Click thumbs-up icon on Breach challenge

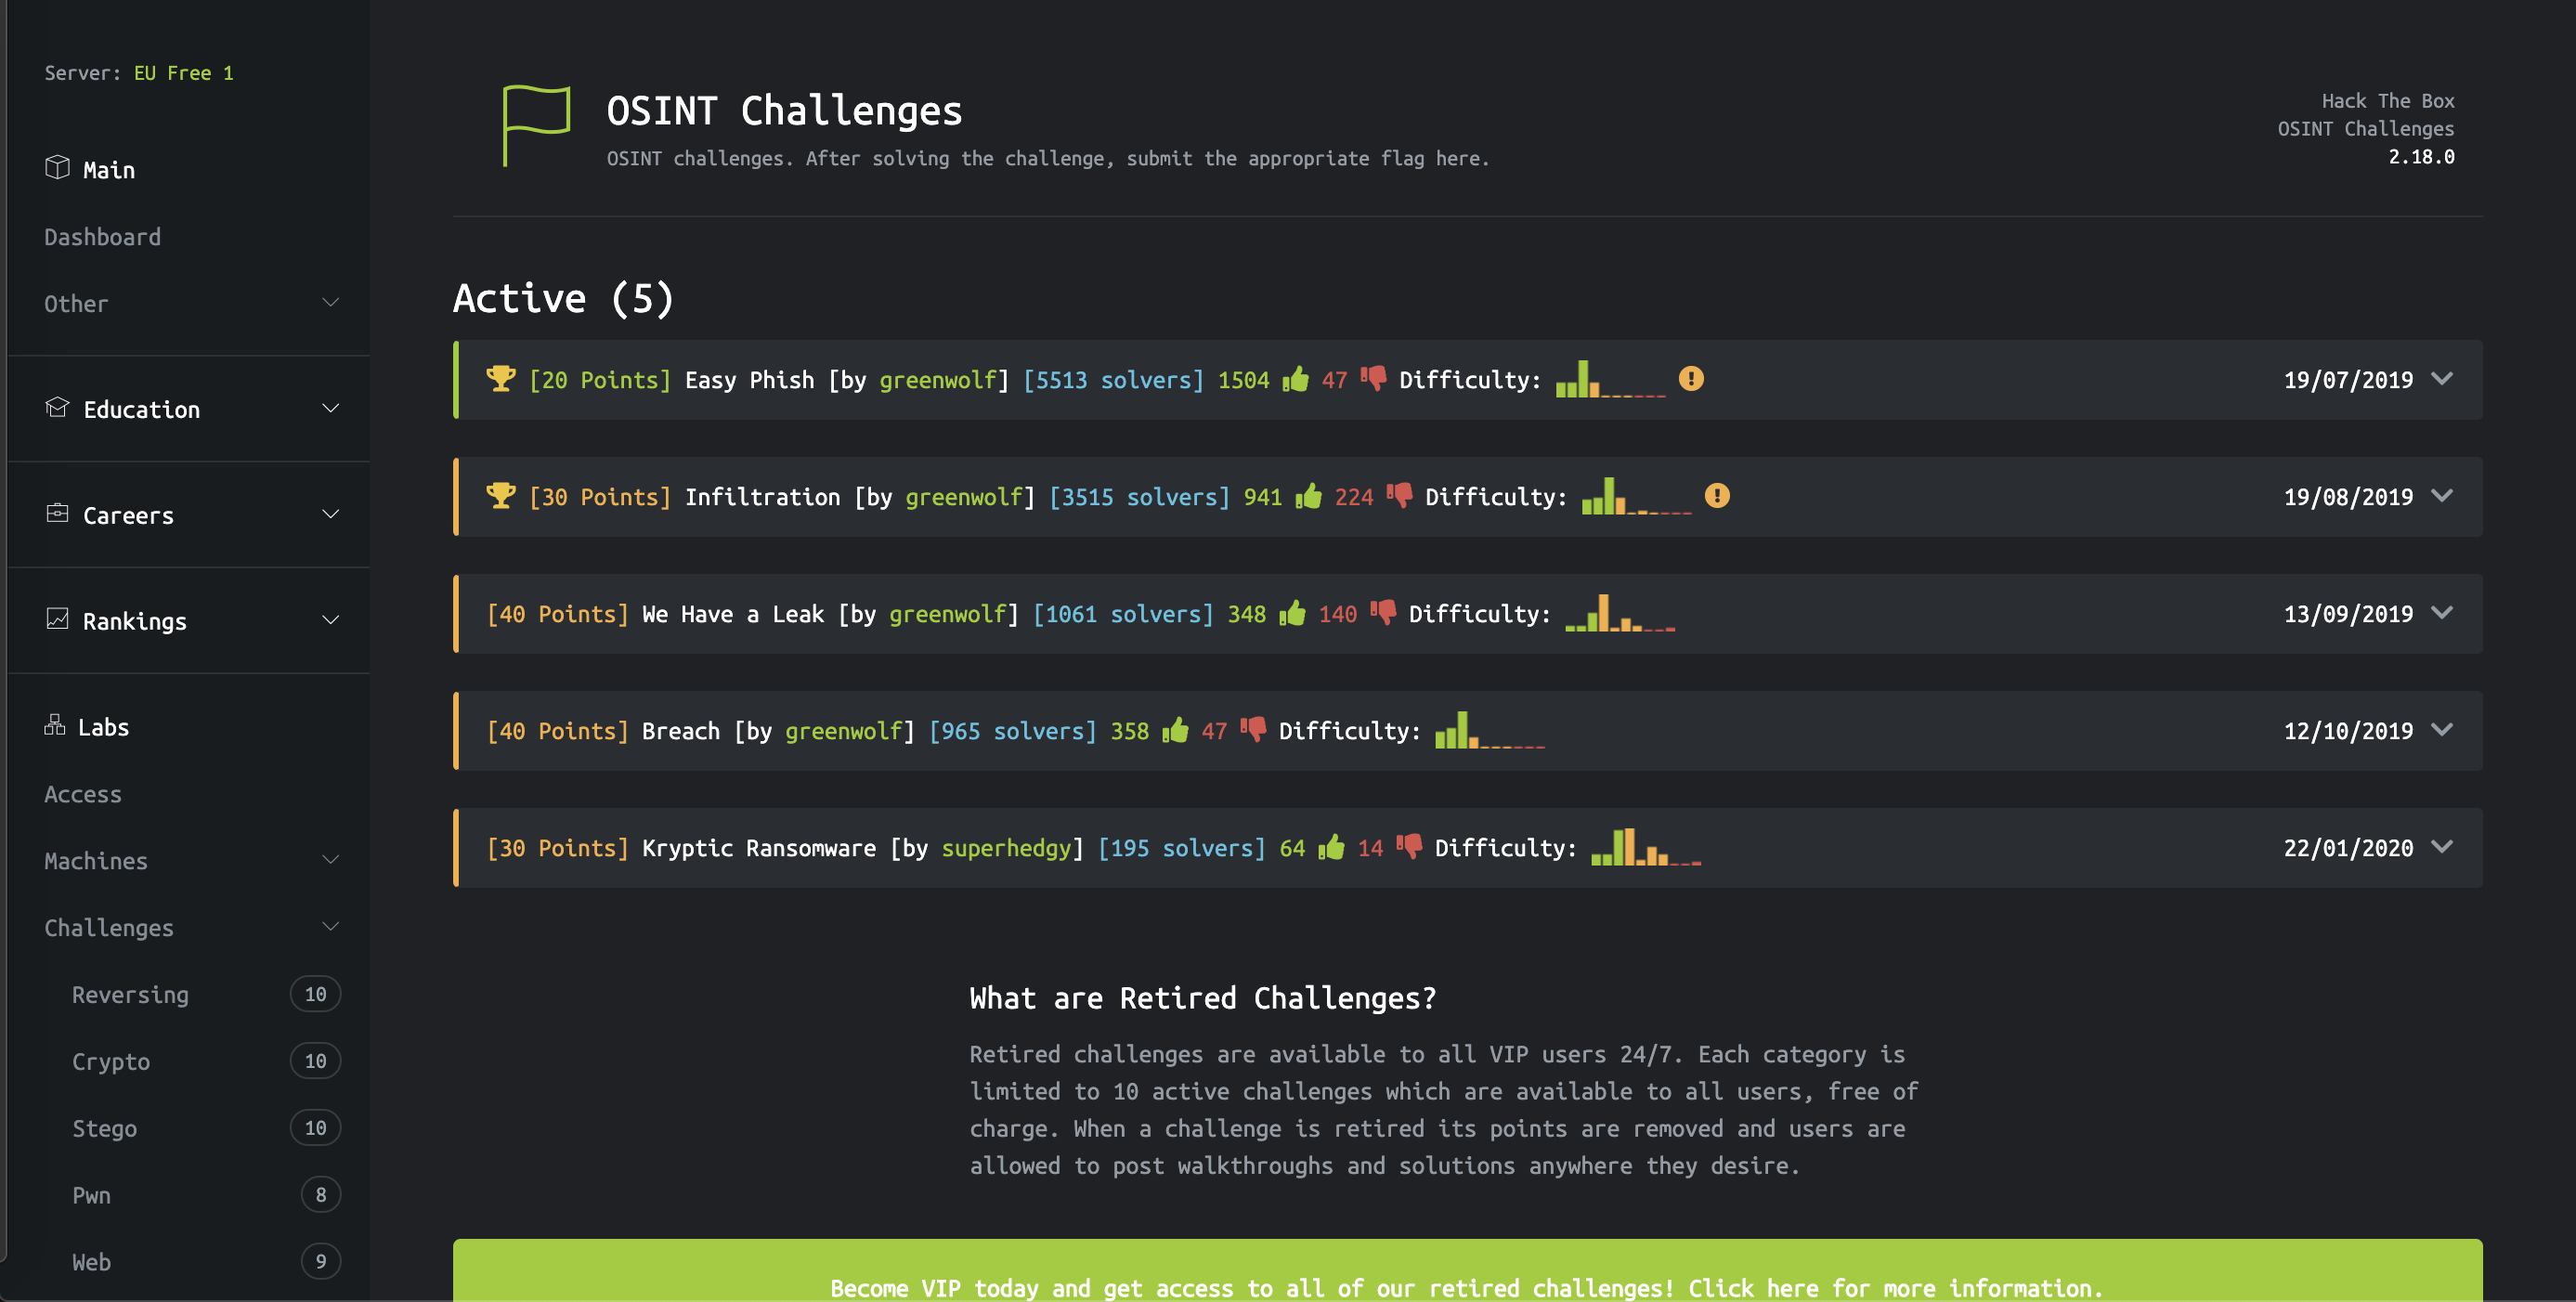click(1176, 730)
